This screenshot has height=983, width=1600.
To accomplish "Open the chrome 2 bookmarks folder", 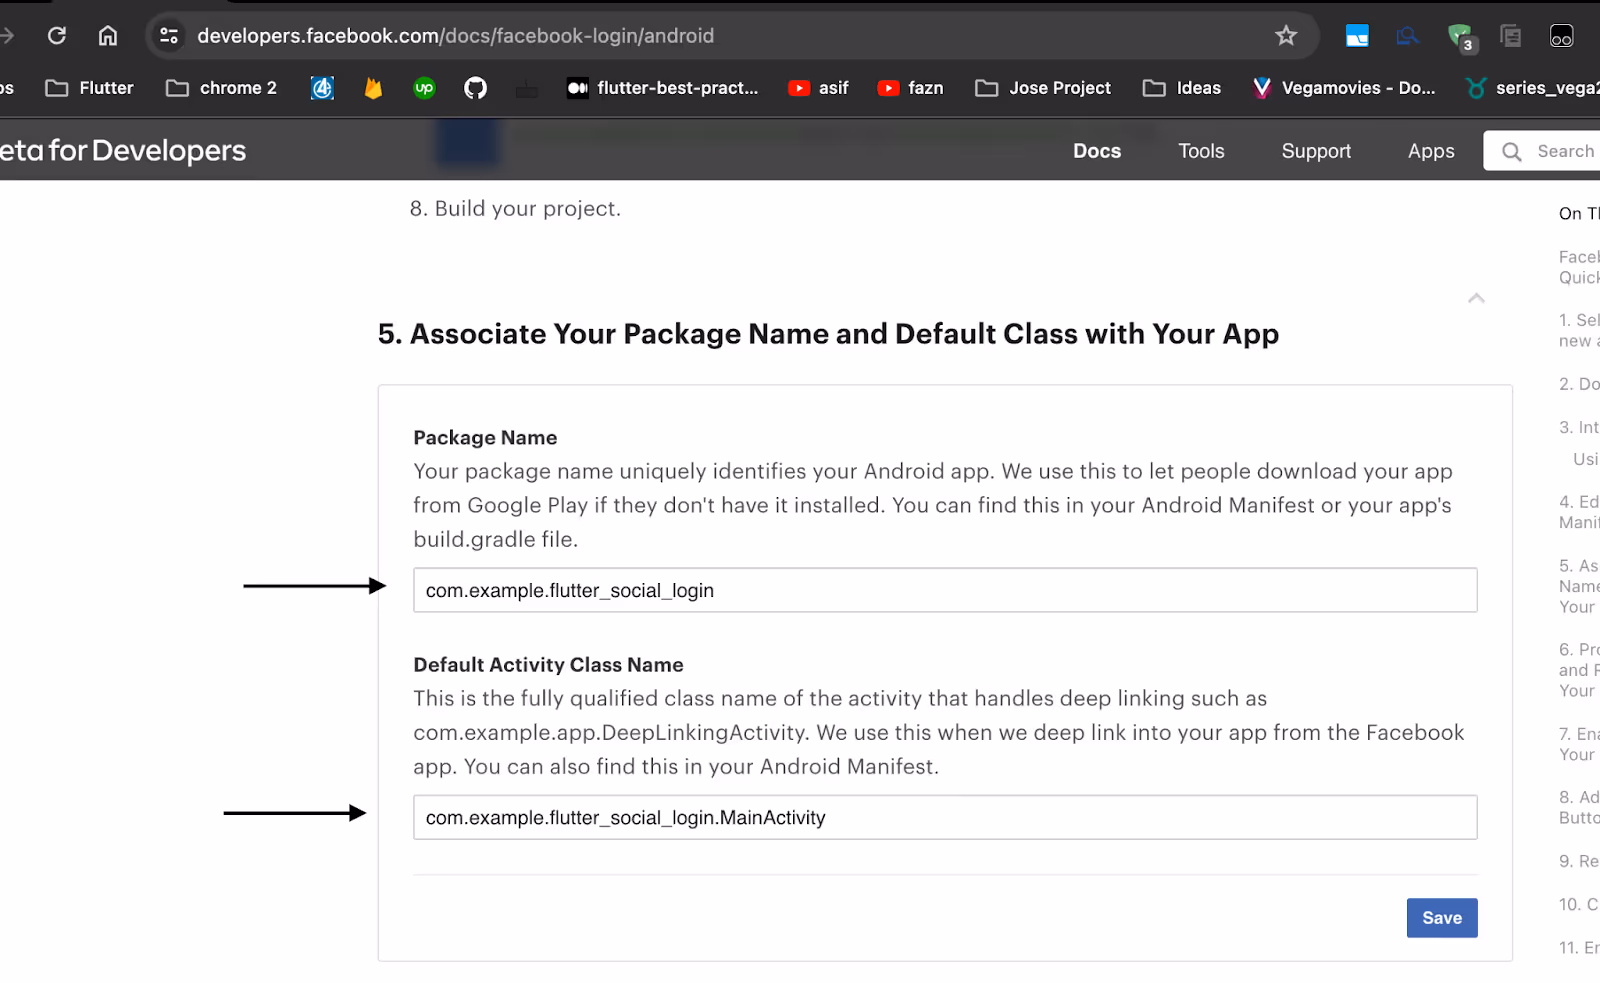I will coord(222,88).
